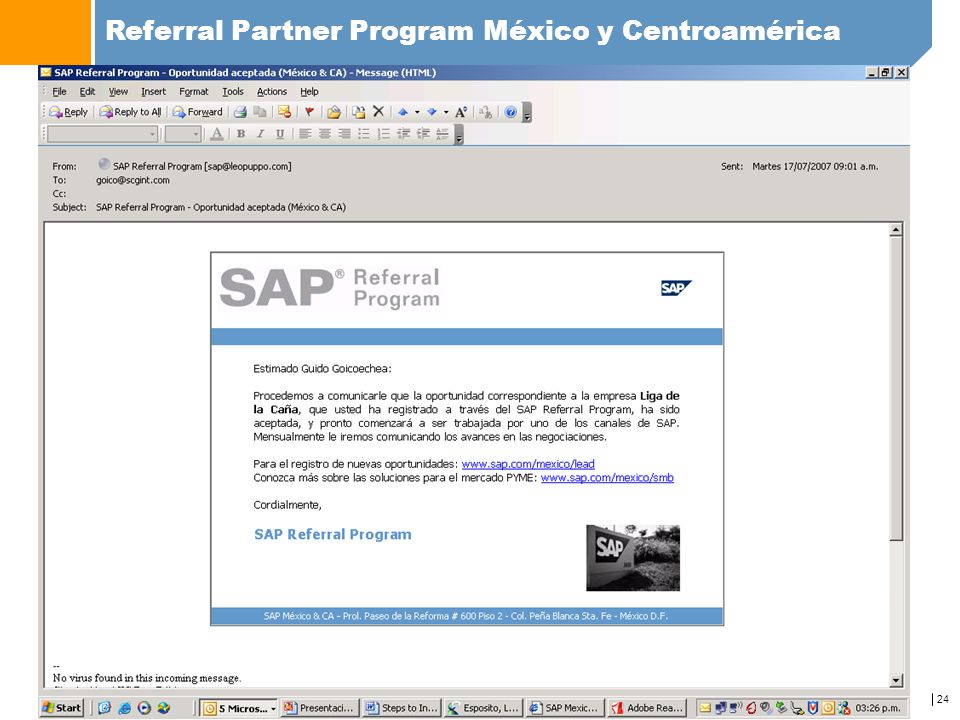
Task: Toggle bulleted list
Action: coord(364,134)
